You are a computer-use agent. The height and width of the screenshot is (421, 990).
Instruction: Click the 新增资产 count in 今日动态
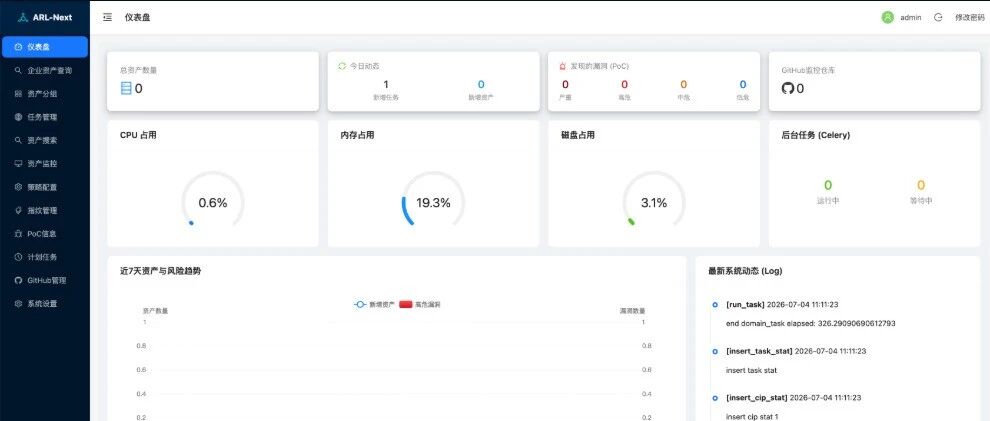(x=480, y=85)
